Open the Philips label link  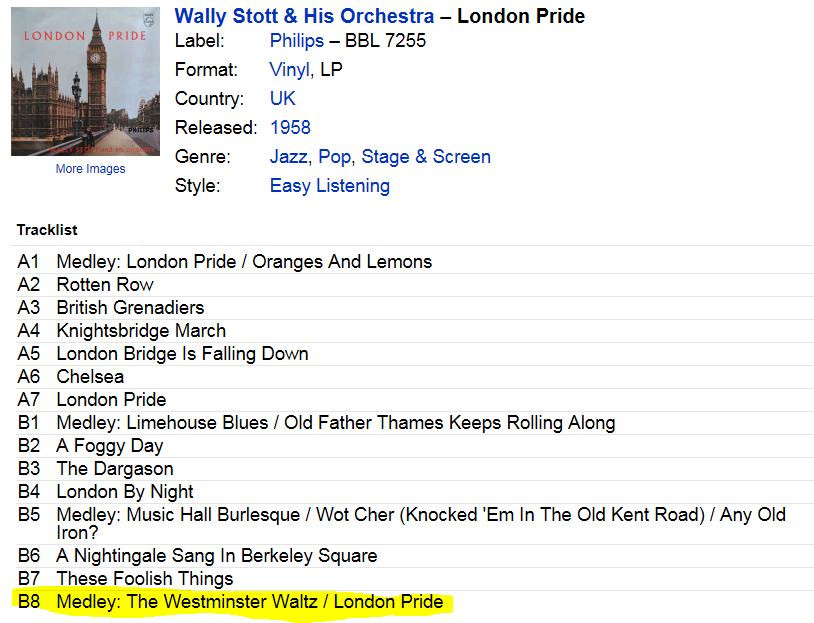[x=297, y=41]
